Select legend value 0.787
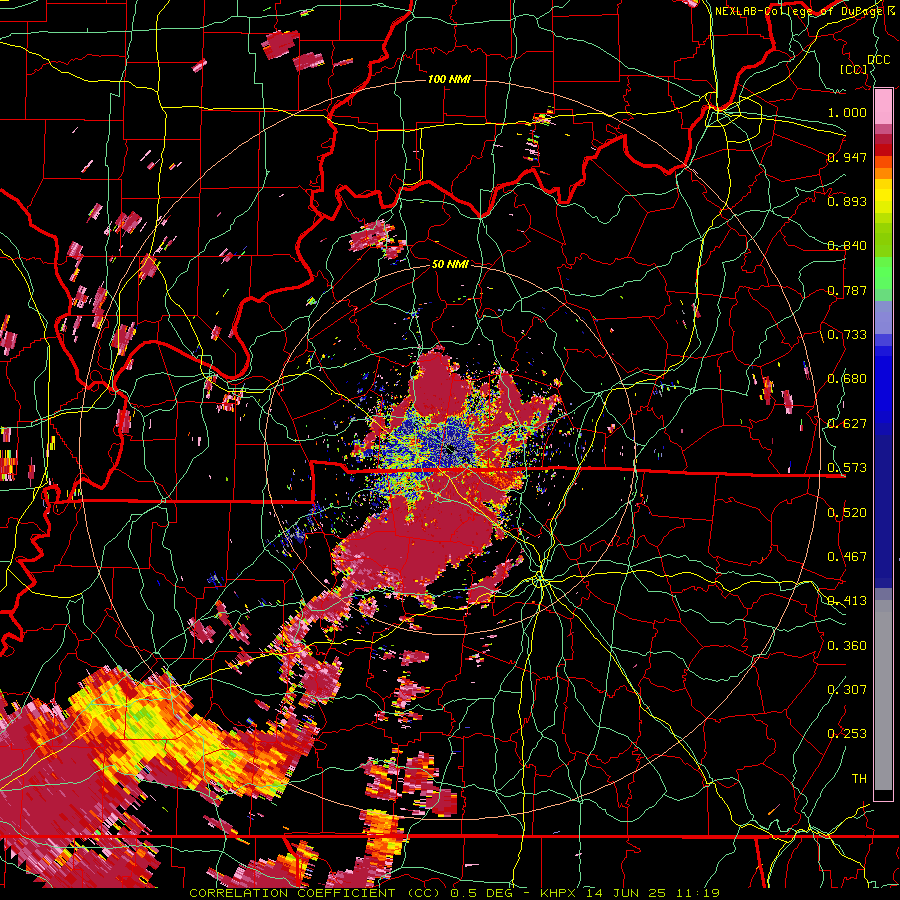Image resolution: width=900 pixels, height=900 pixels. point(847,290)
